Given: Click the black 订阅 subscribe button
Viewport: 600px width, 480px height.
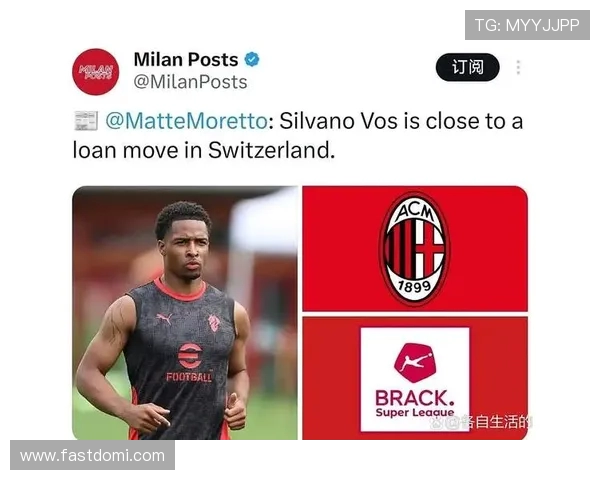Looking at the screenshot, I should click(x=468, y=67).
